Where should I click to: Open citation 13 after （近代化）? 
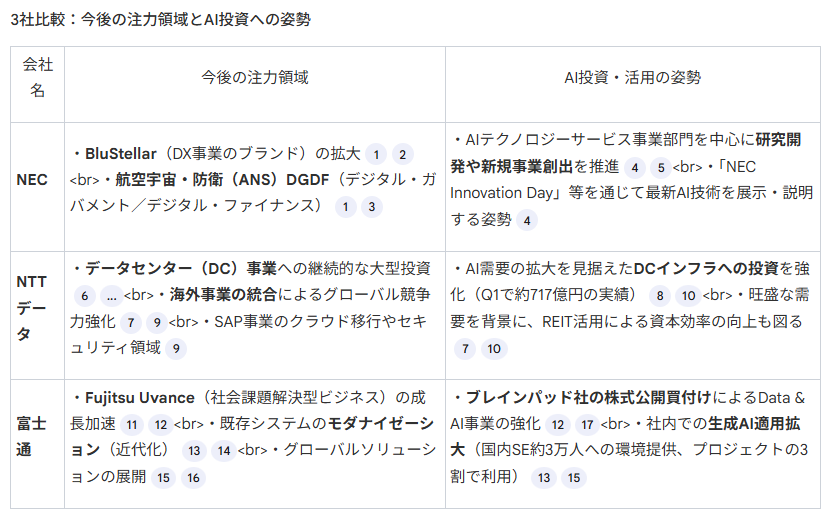coord(194,451)
